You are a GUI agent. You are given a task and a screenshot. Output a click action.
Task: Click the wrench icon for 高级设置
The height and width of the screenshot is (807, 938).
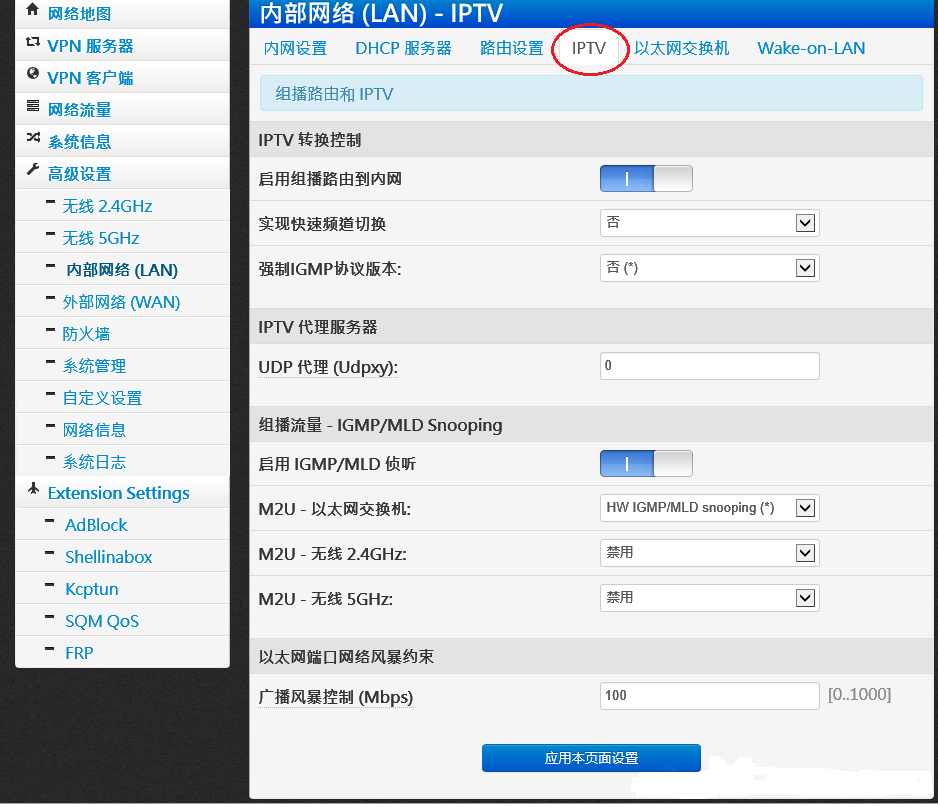coord(33,171)
